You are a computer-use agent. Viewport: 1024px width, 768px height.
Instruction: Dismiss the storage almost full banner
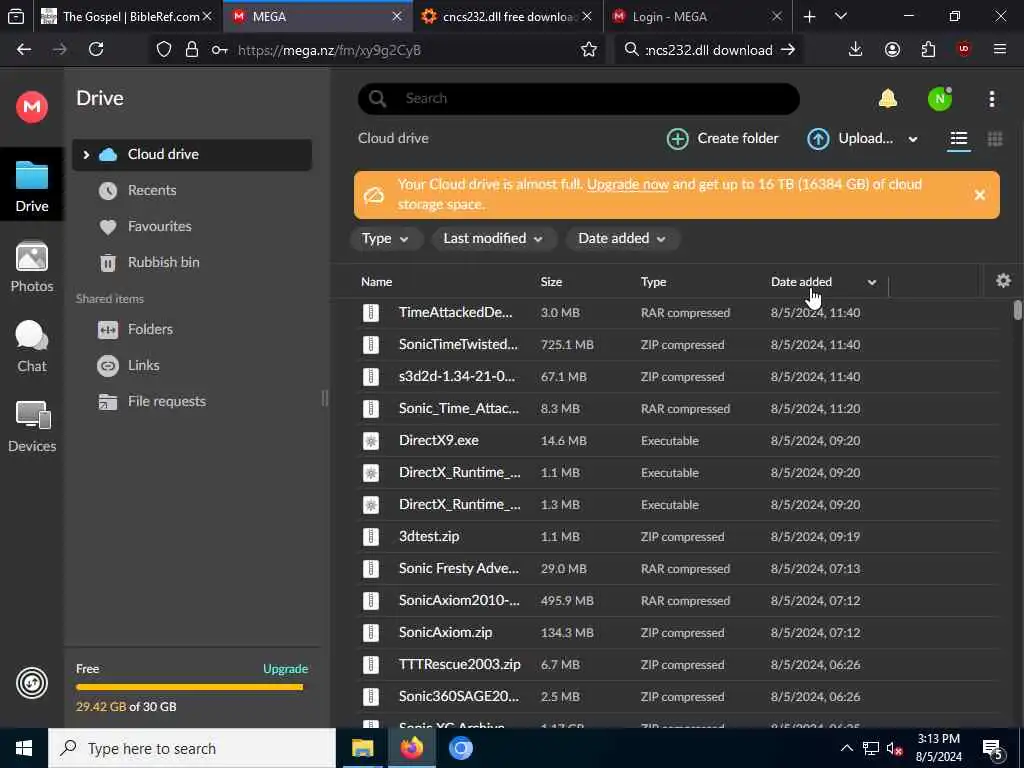coord(979,195)
